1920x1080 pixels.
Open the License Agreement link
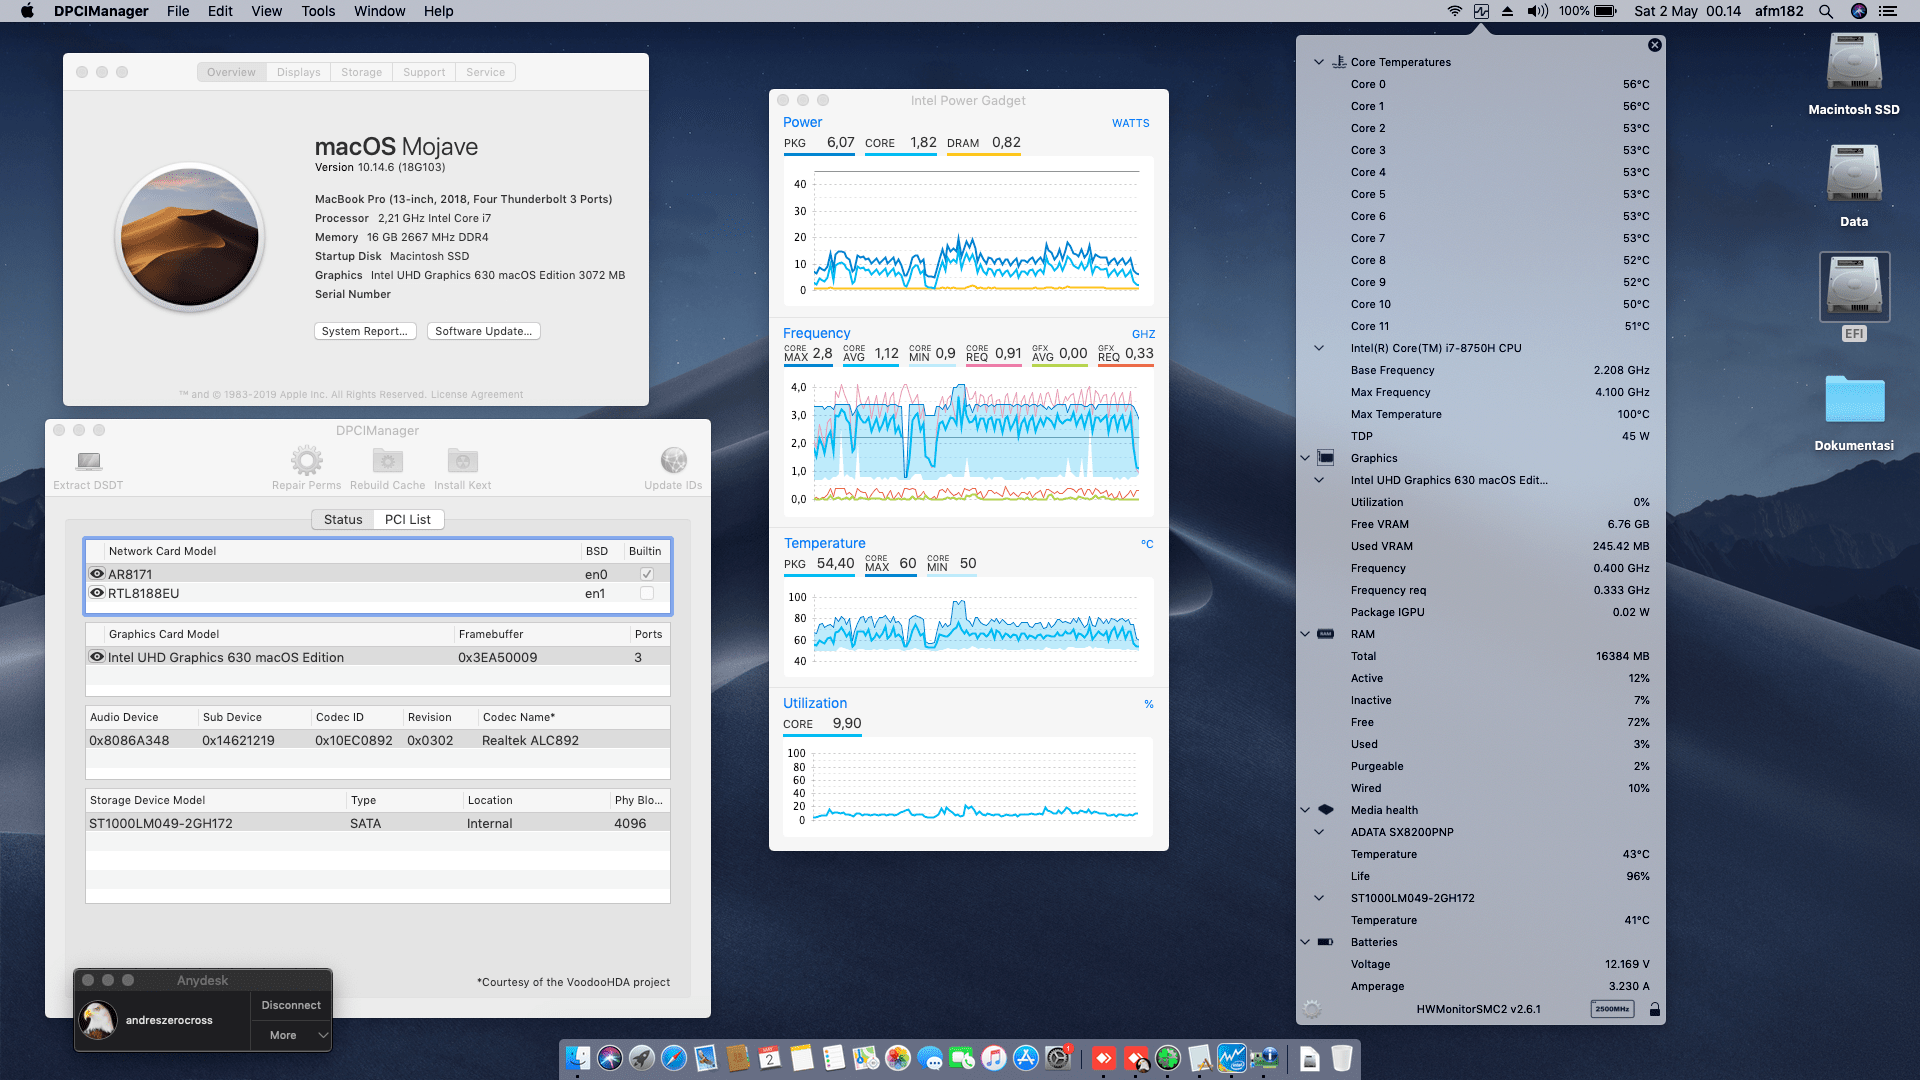(476, 394)
